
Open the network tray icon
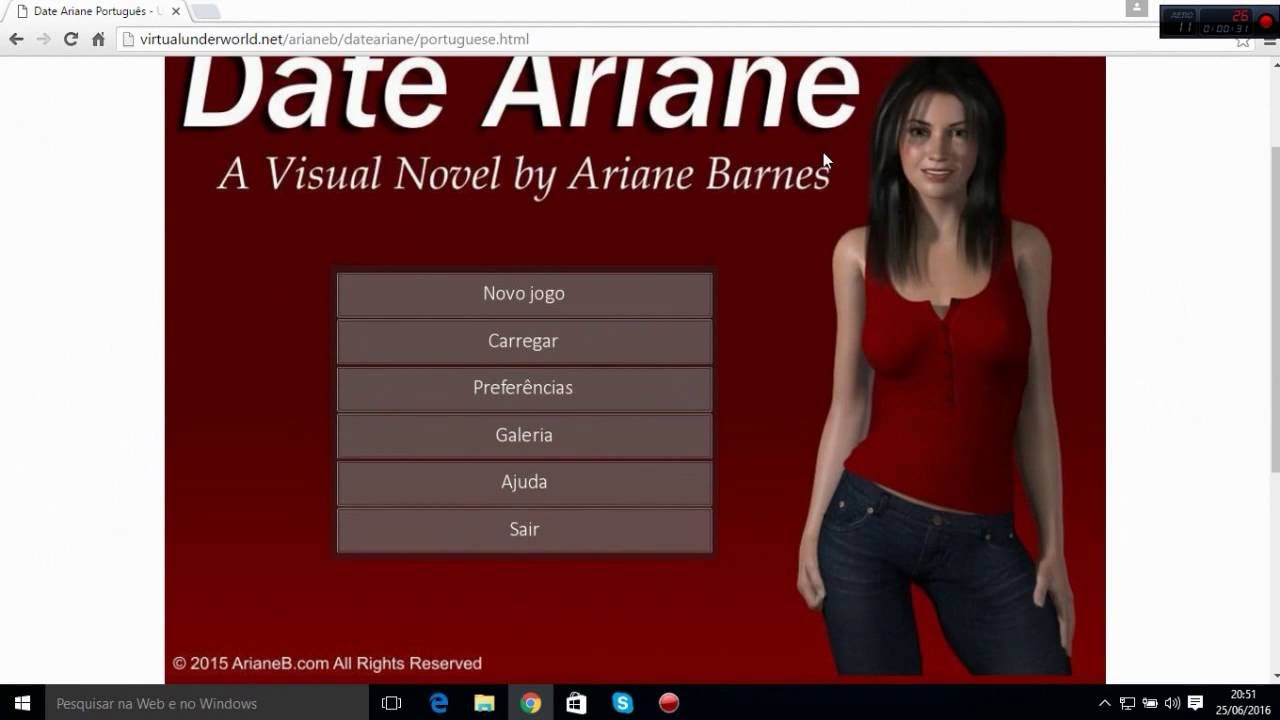tap(1127, 703)
